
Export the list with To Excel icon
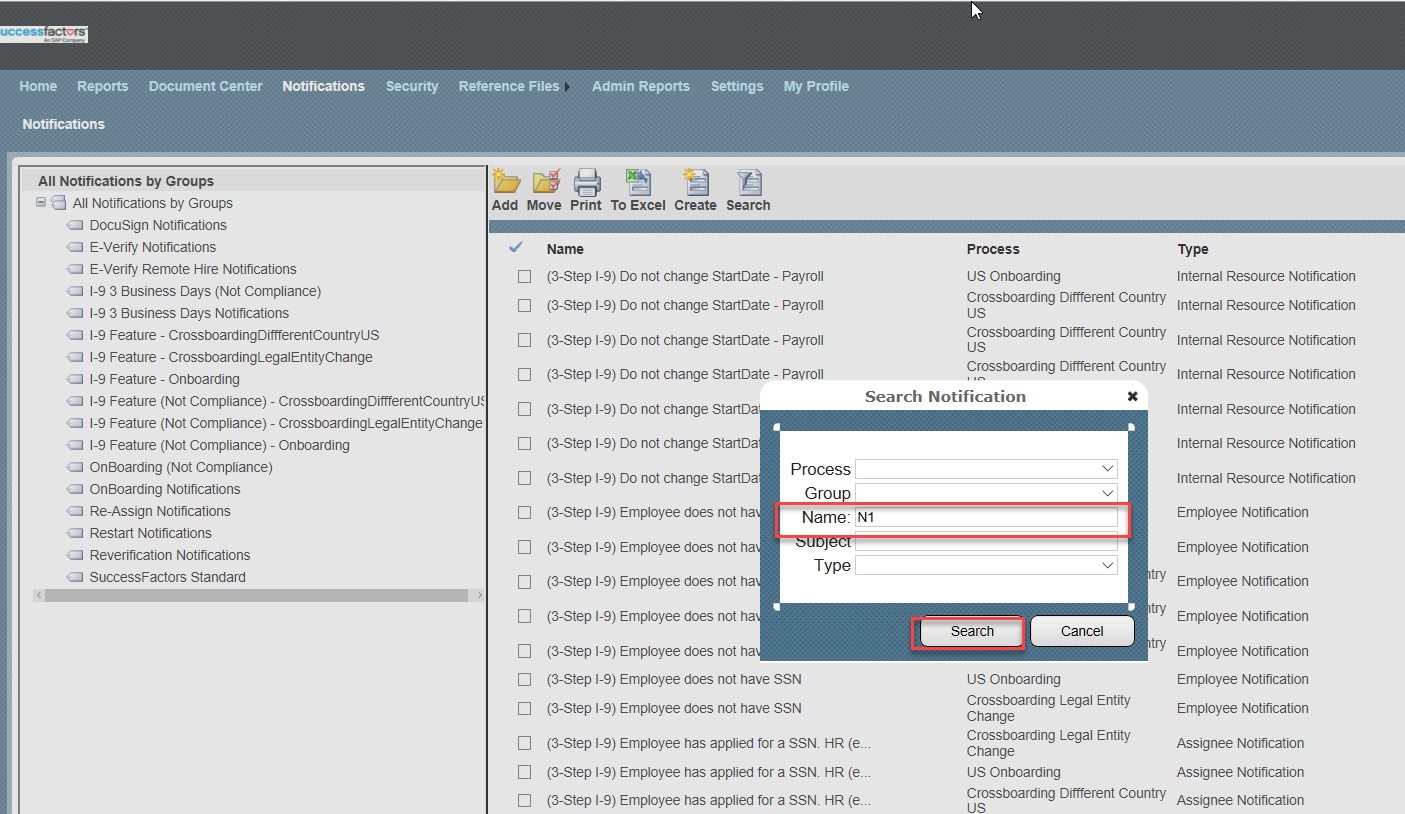[x=638, y=182]
